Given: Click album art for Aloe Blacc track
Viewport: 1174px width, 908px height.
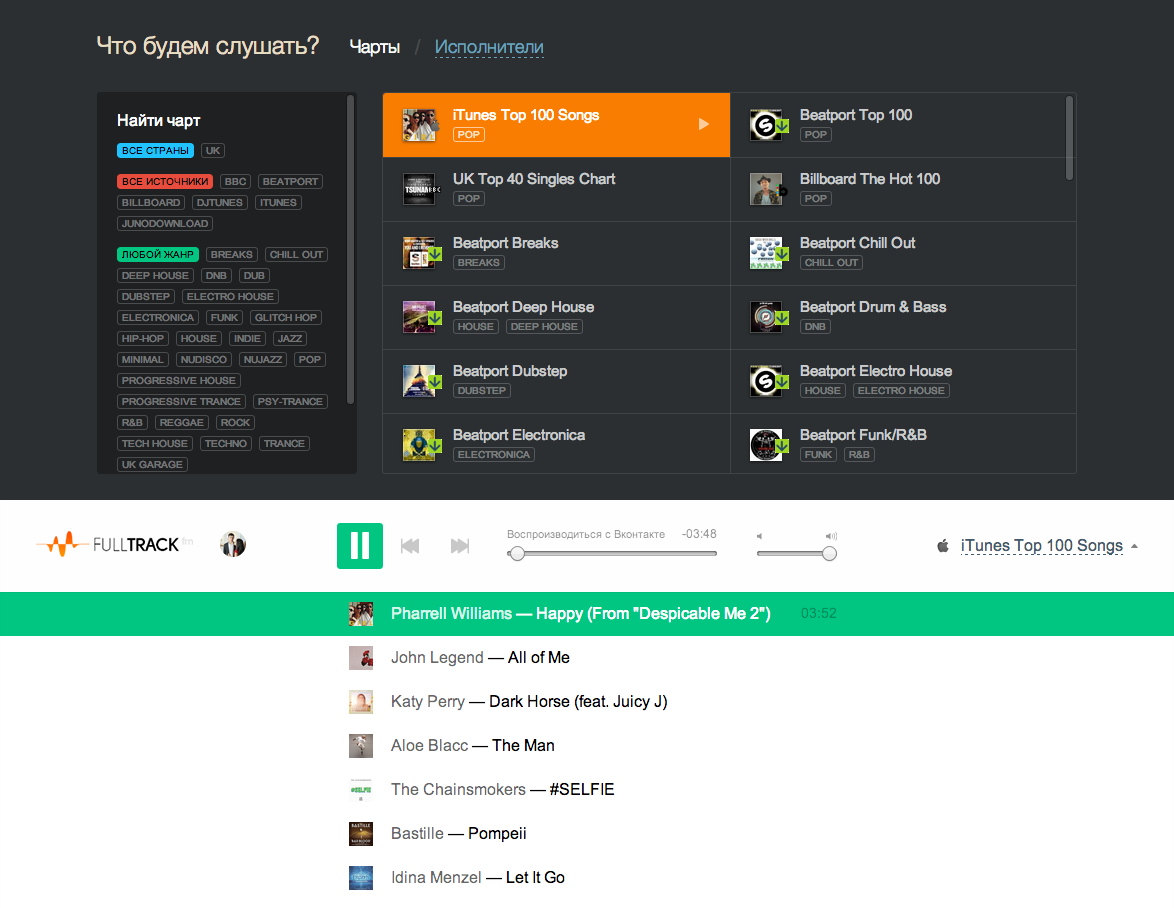Looking at the screenshot, I should coord(361,746).
